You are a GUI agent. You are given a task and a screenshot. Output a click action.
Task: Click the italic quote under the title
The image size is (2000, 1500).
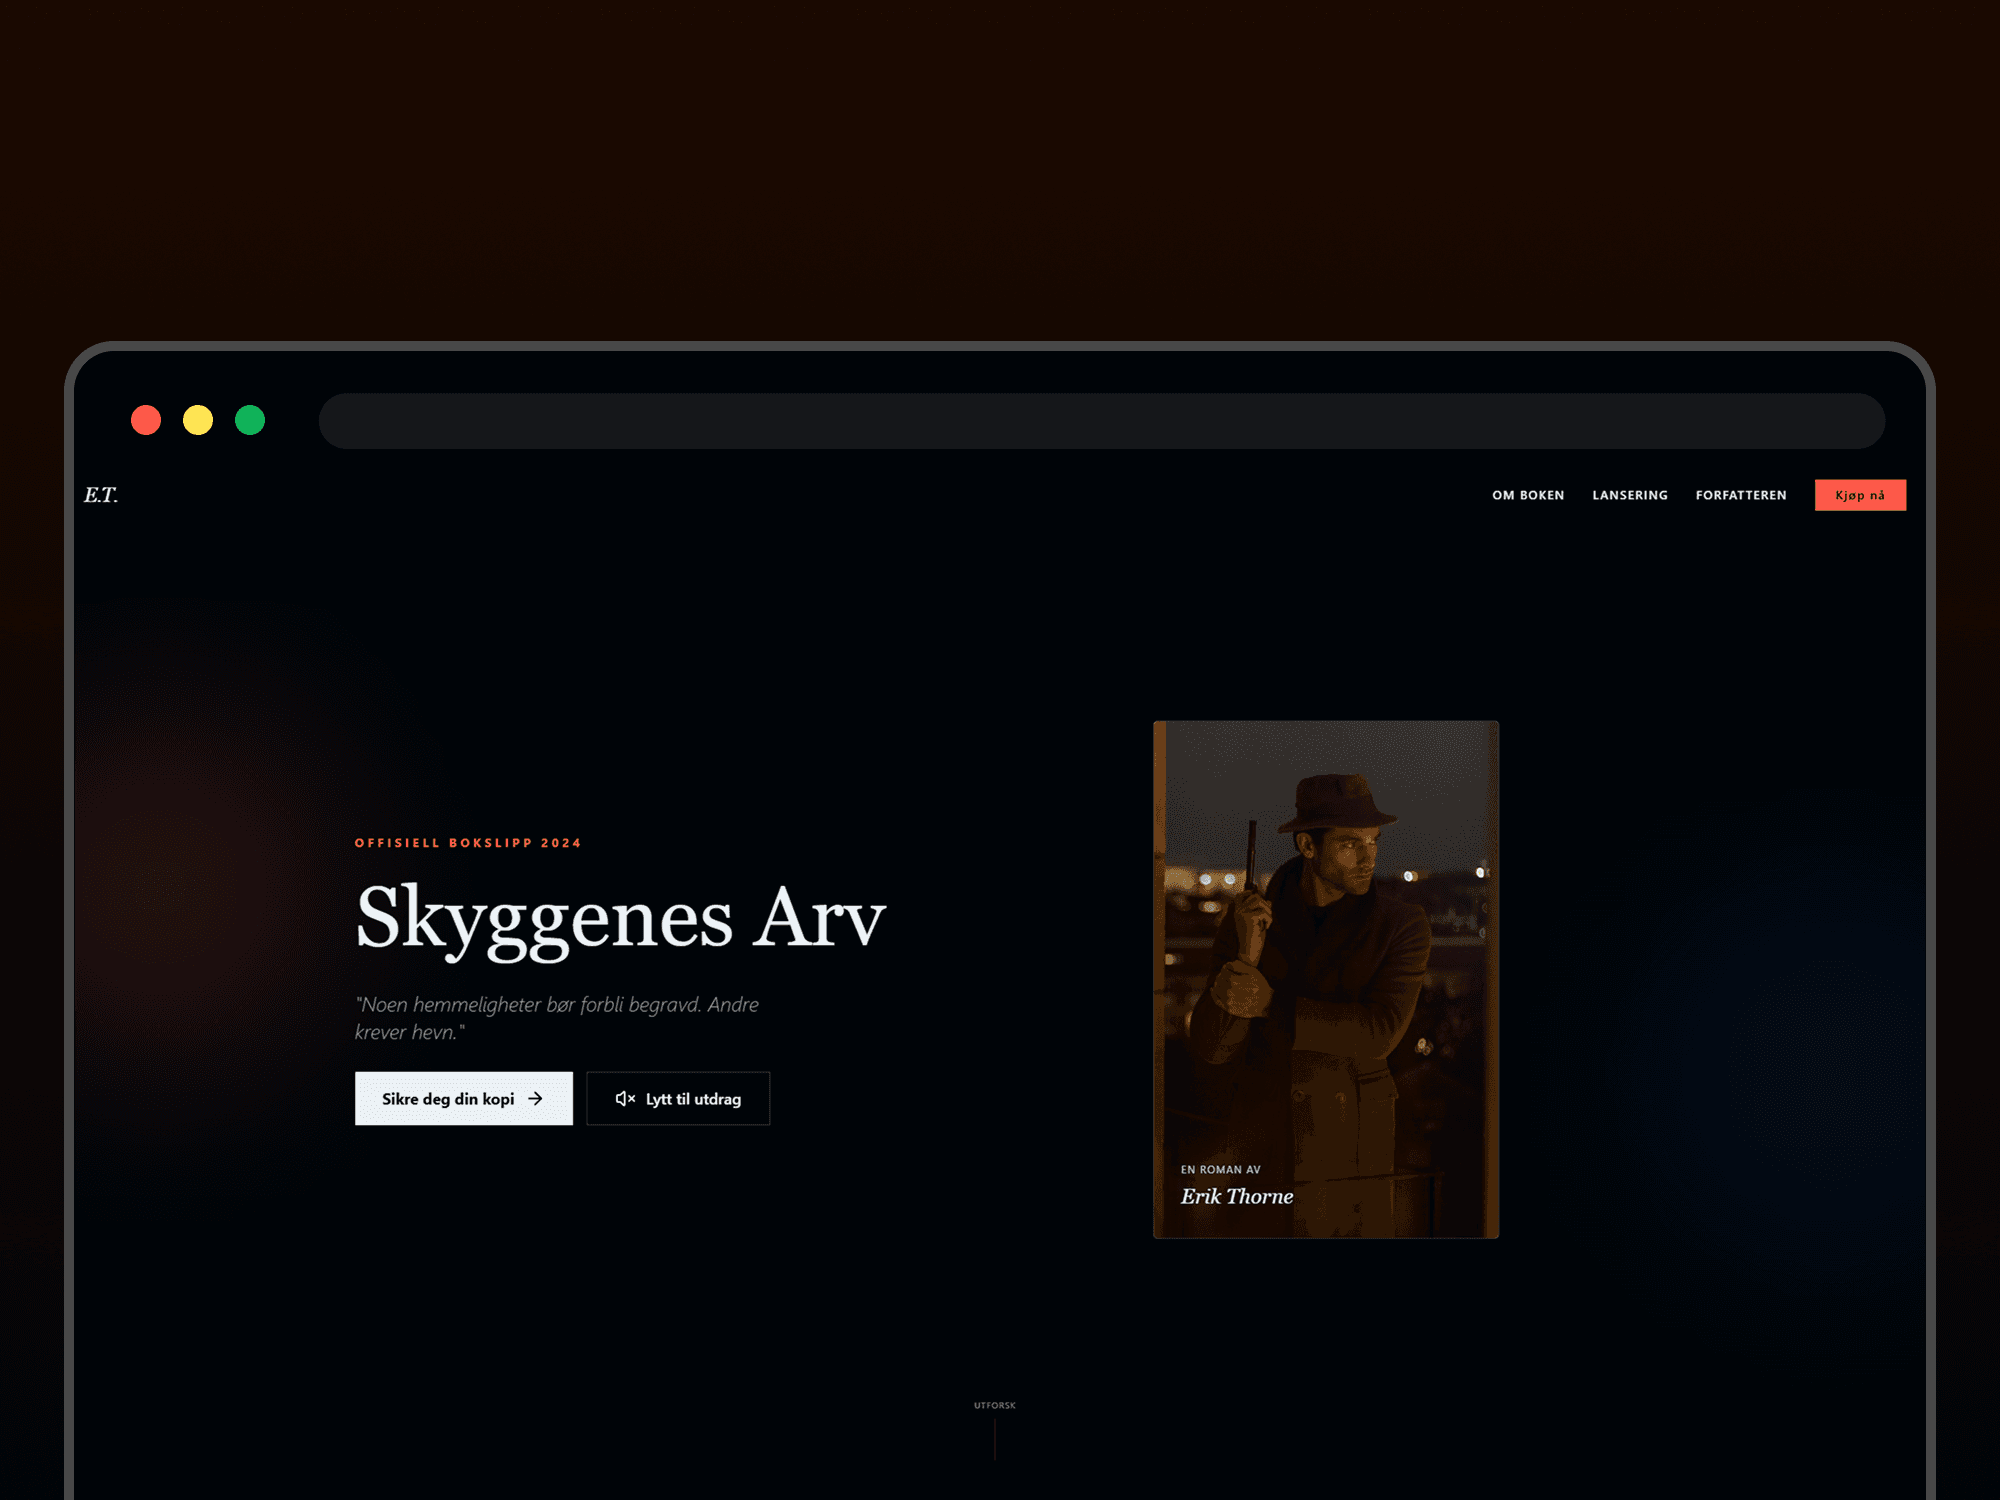(557, 1017)
